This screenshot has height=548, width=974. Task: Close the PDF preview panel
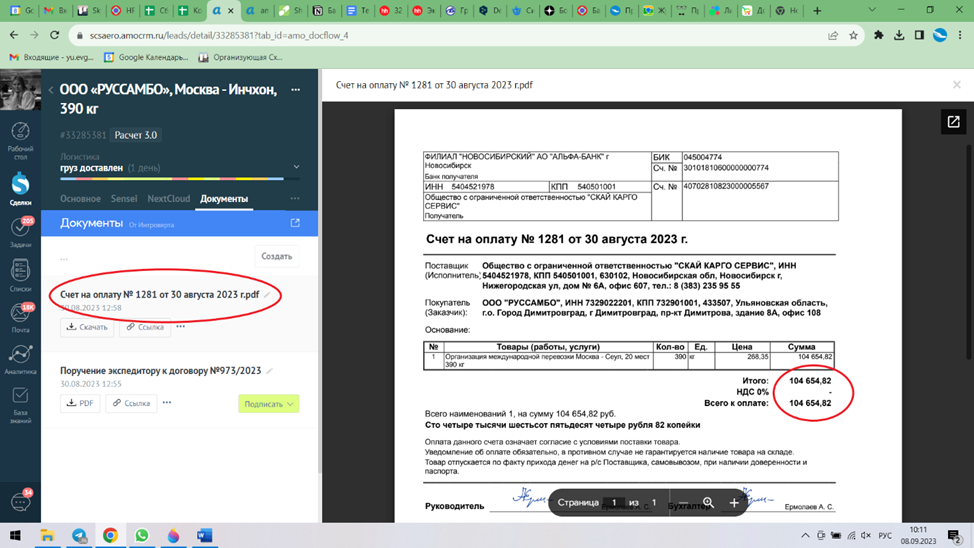click(956, 85)
